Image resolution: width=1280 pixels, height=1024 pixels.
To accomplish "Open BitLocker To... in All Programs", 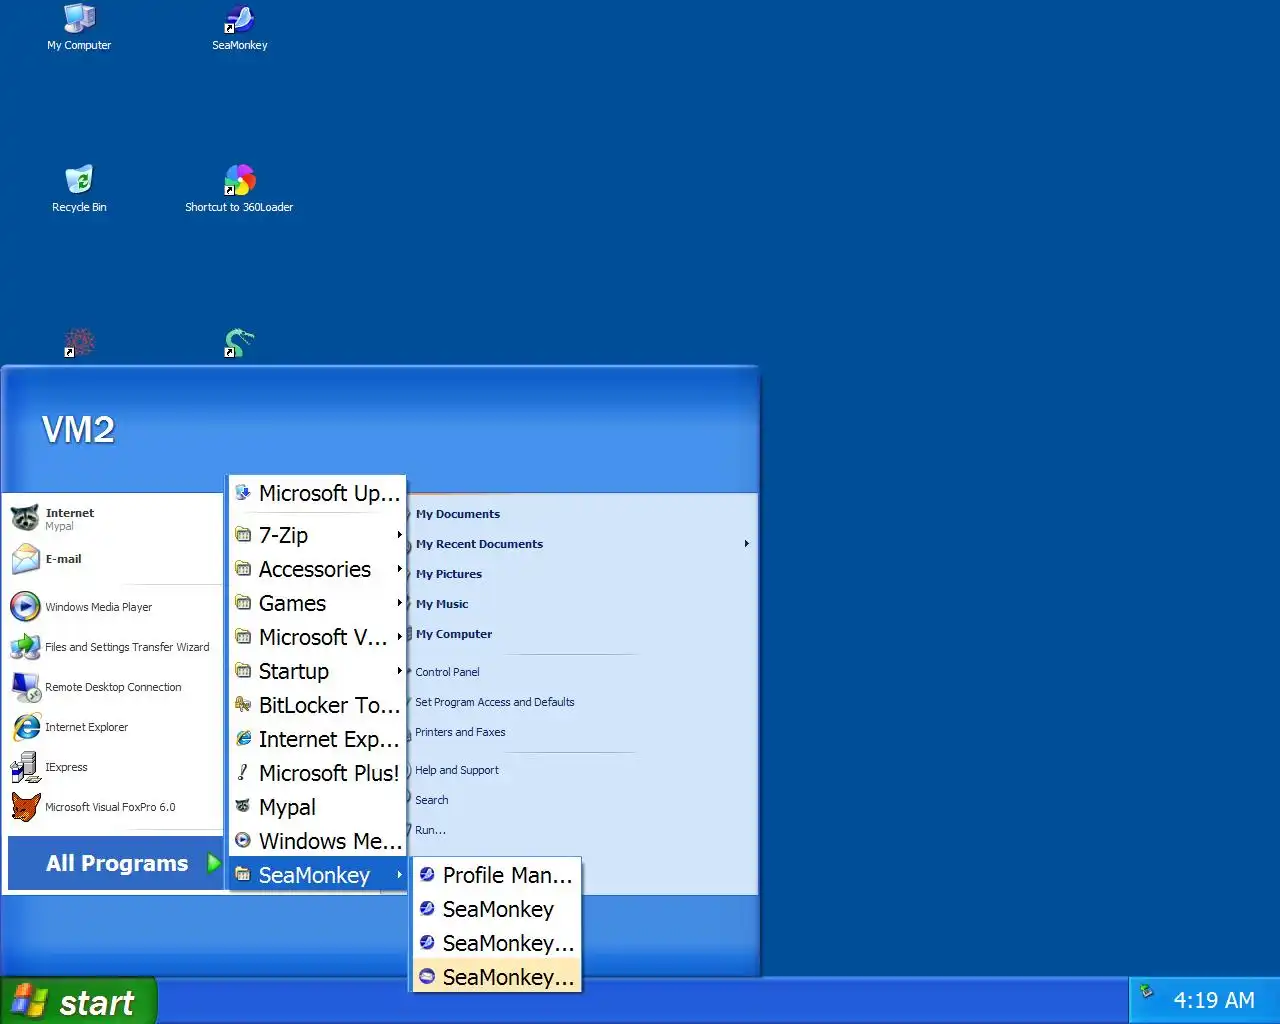I will [317, 705].
